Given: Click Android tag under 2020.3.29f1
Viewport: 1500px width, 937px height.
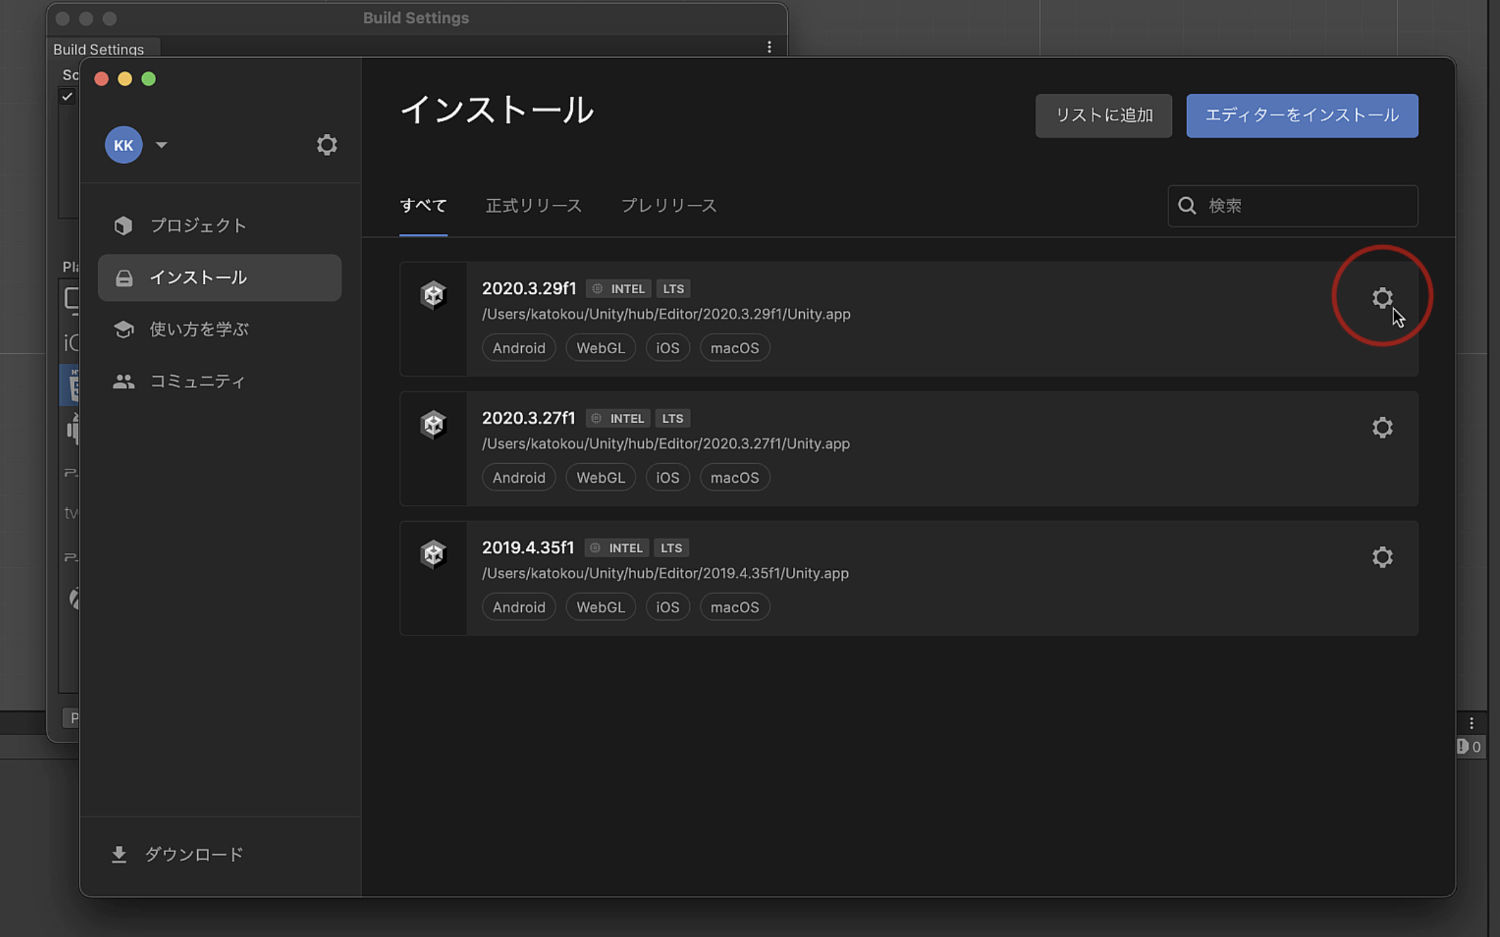Looking at the screenshot, I should pyautogui.click(x=519, y=348).
